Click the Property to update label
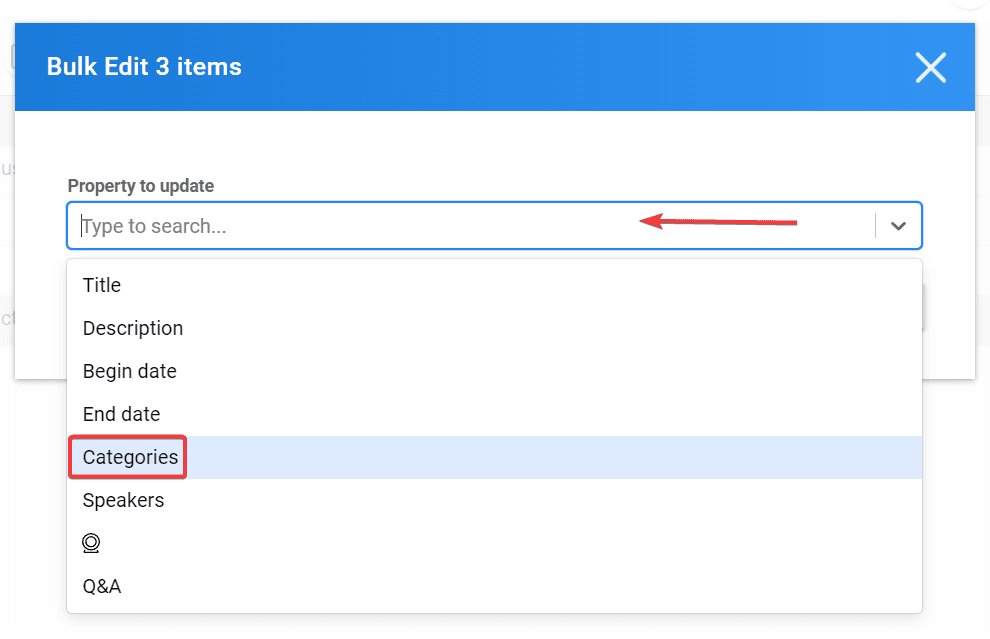Image resolution: width=990 pixels, height=639 pixels. coord(141,186)
